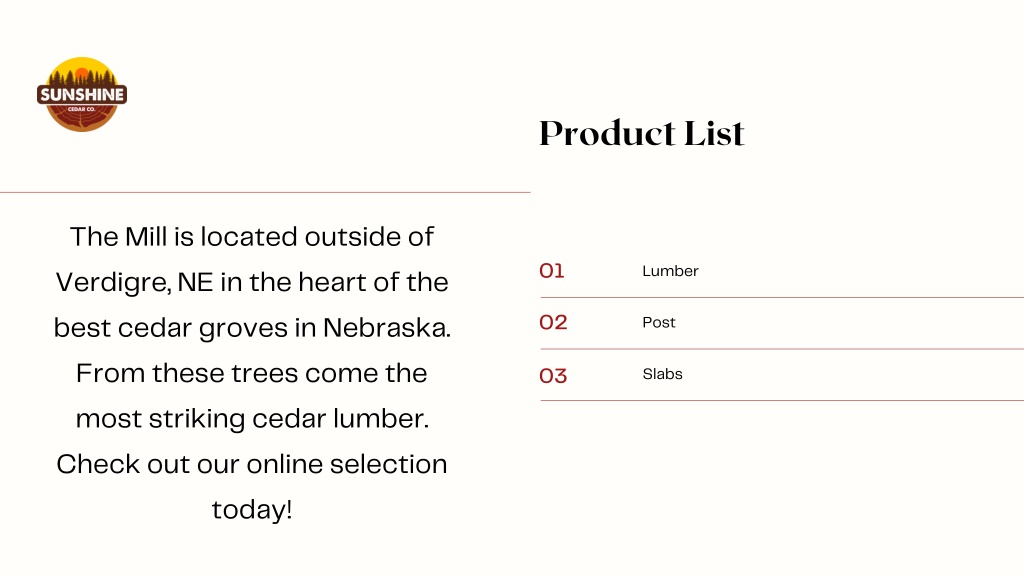Screen dimensions: 1024x576
Task: Select the Product List heading
Action: pyautogui.click(x=641, y=133)
